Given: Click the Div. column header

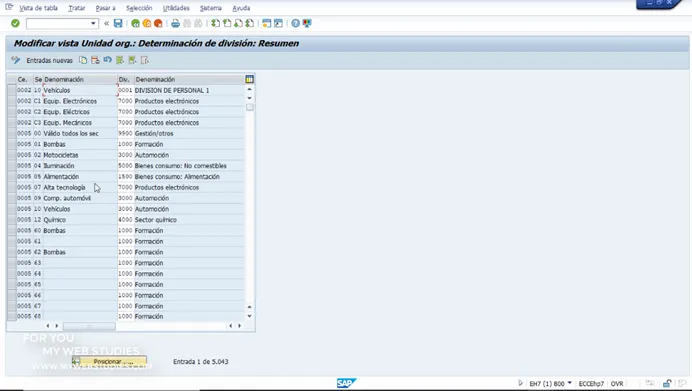Looking at the screenshot, I should point(125,79).
